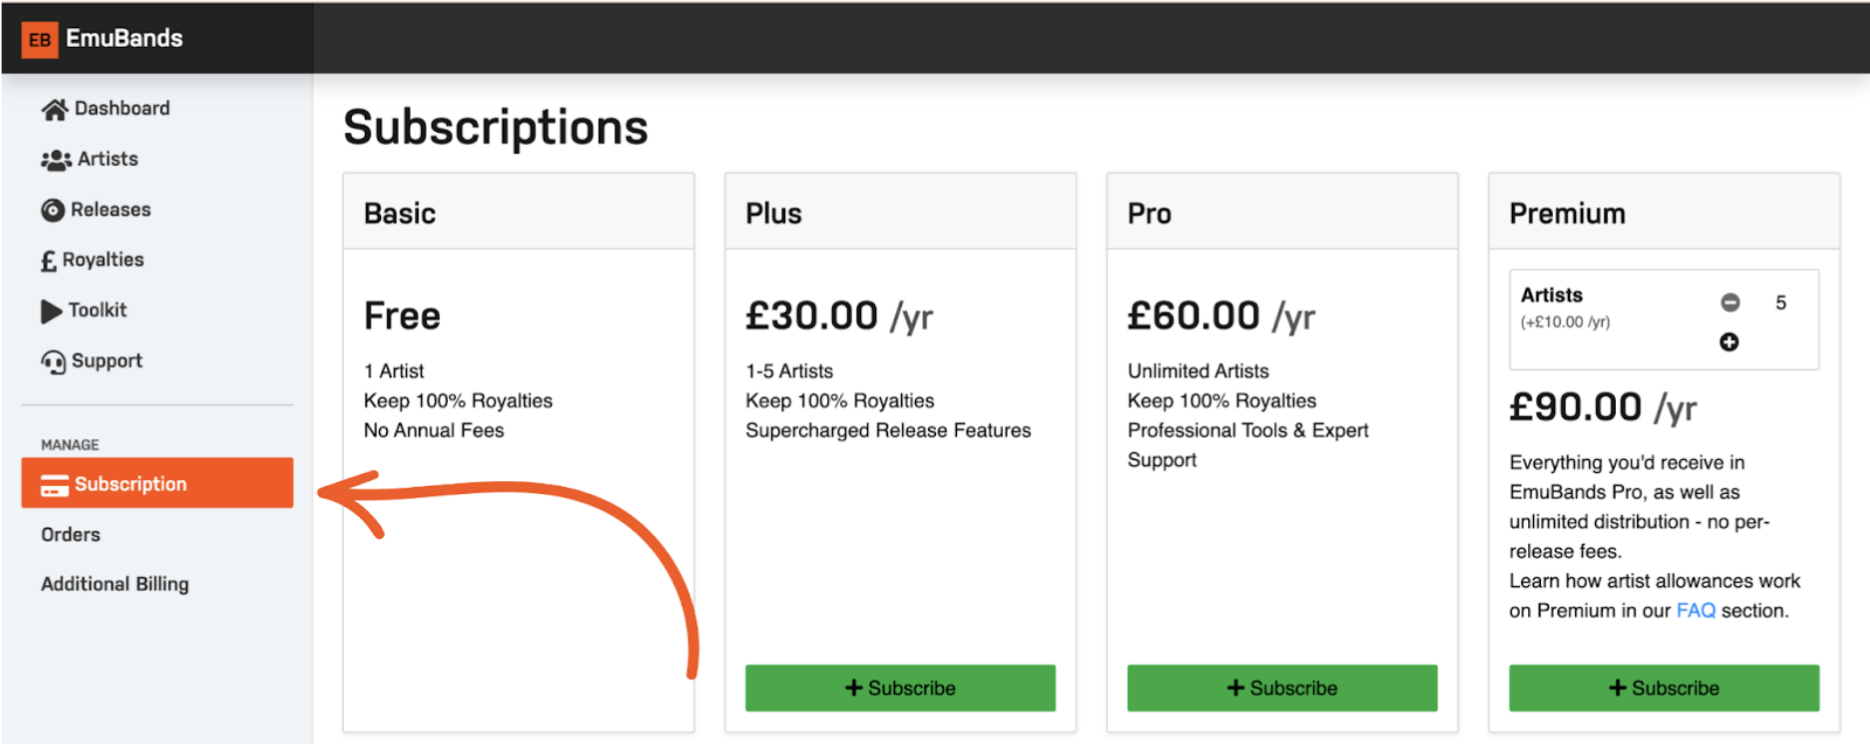Image resolution: width=1870 pixels, height=744 pixels.
Task: Click the Support headset icon
Action: 53,362
